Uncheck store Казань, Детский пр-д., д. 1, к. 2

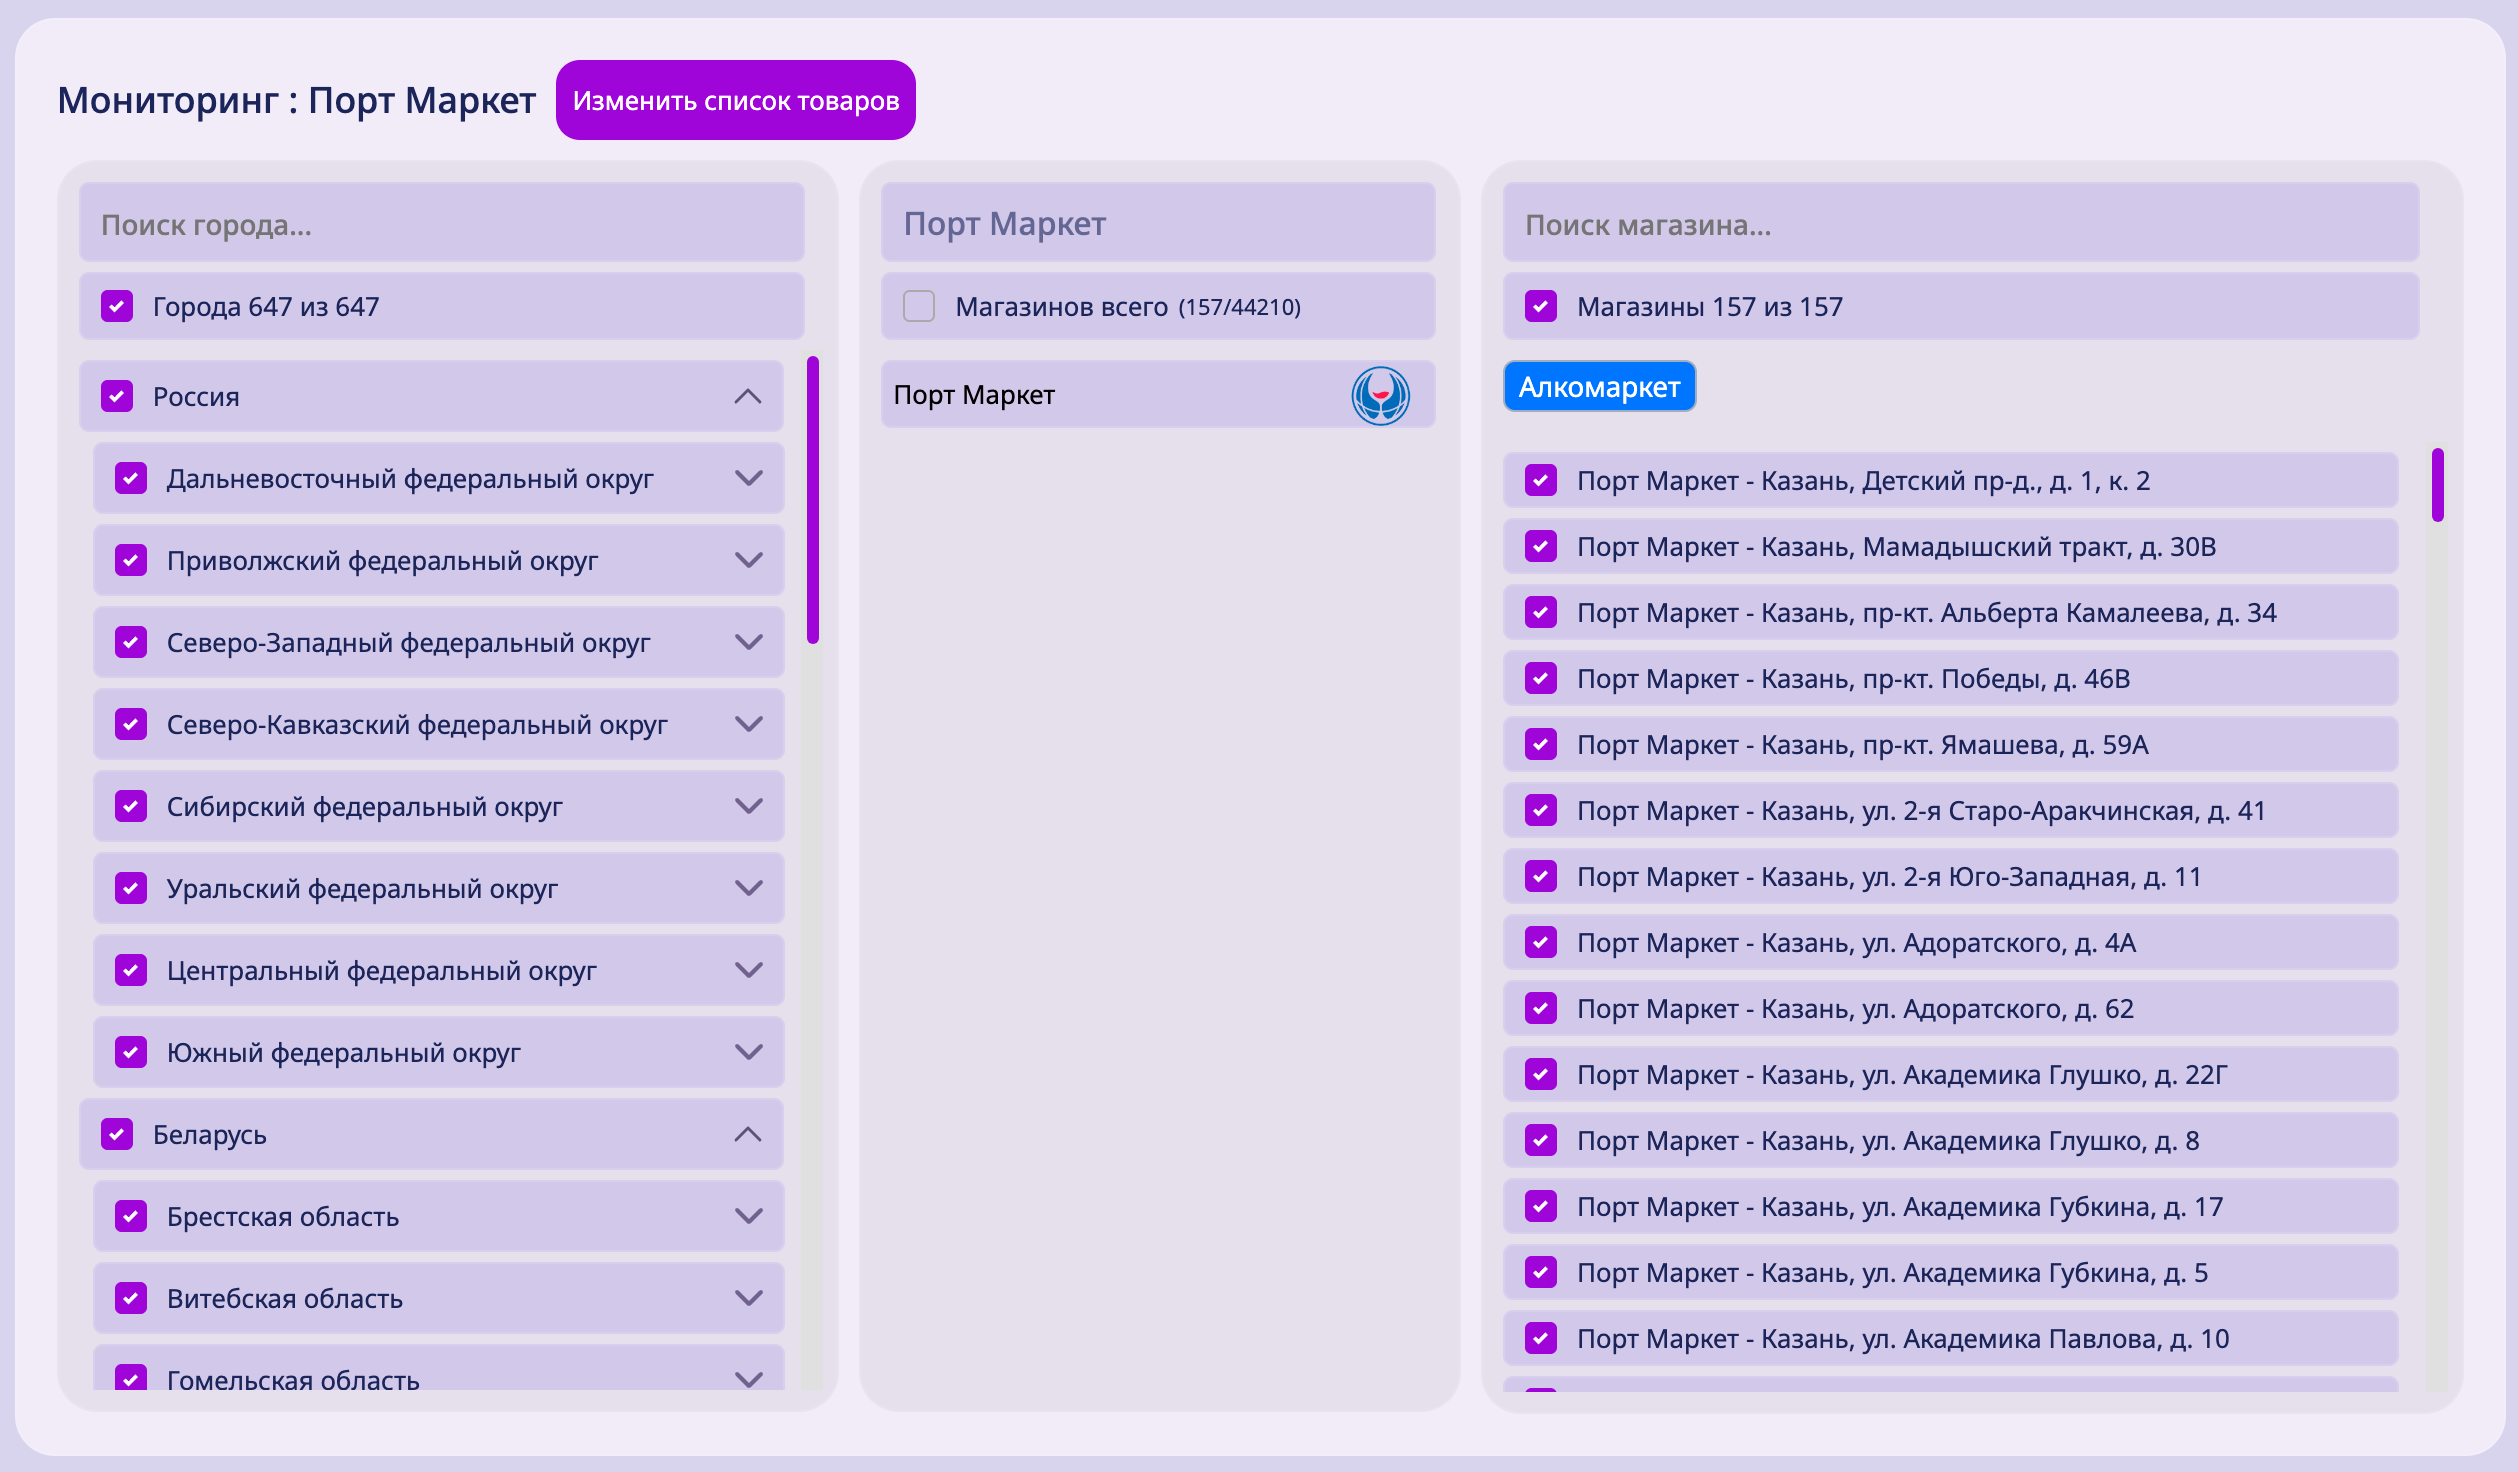[x=1541, y=480]
